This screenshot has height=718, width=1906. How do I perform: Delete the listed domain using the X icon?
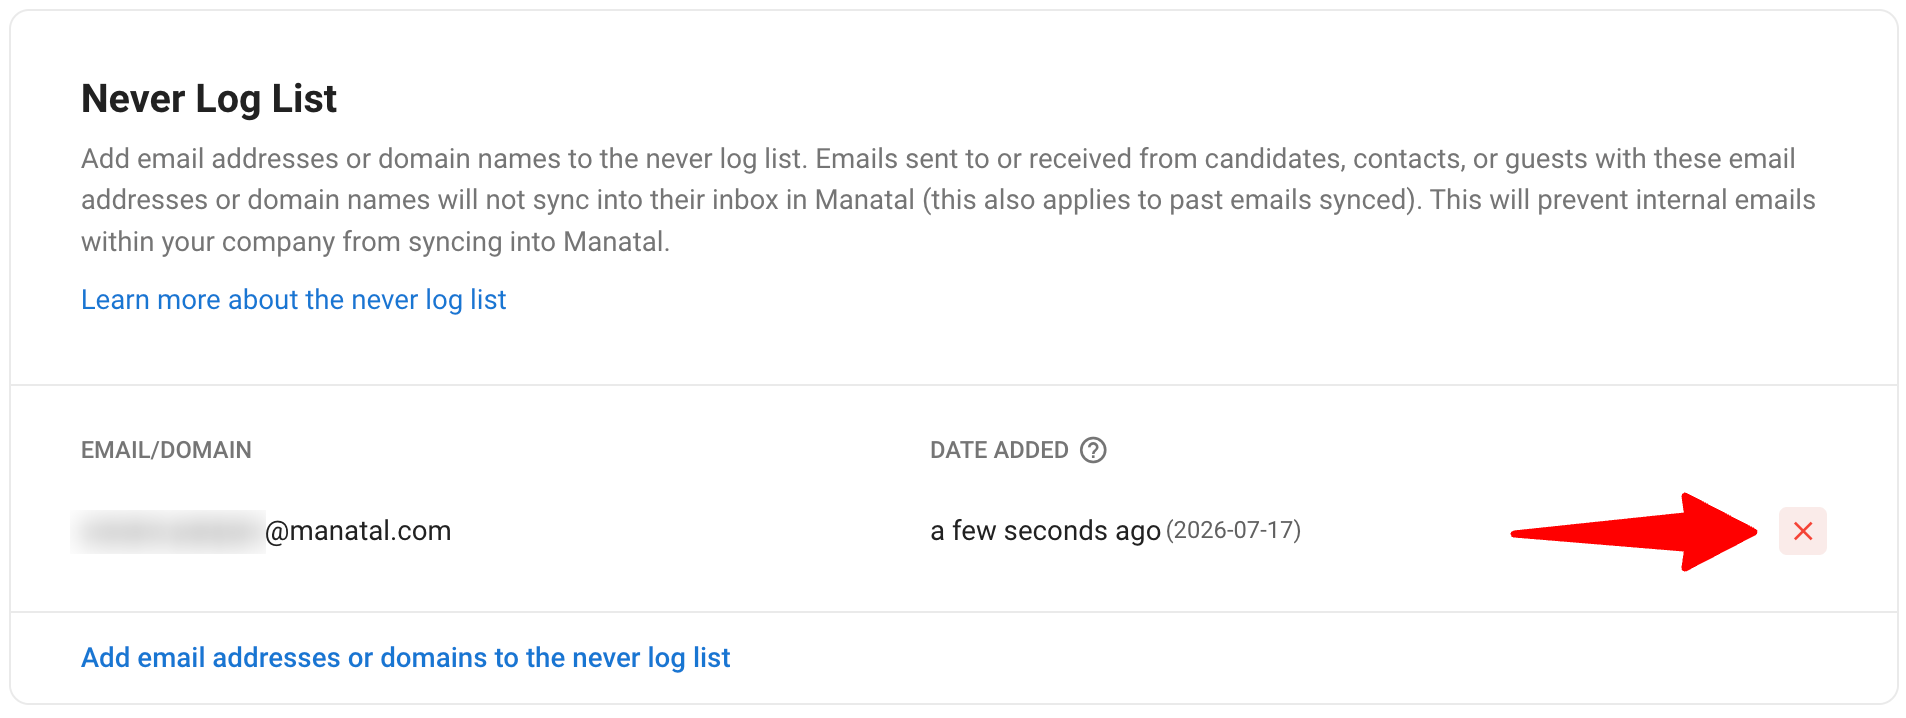(x=1802, y=531)
